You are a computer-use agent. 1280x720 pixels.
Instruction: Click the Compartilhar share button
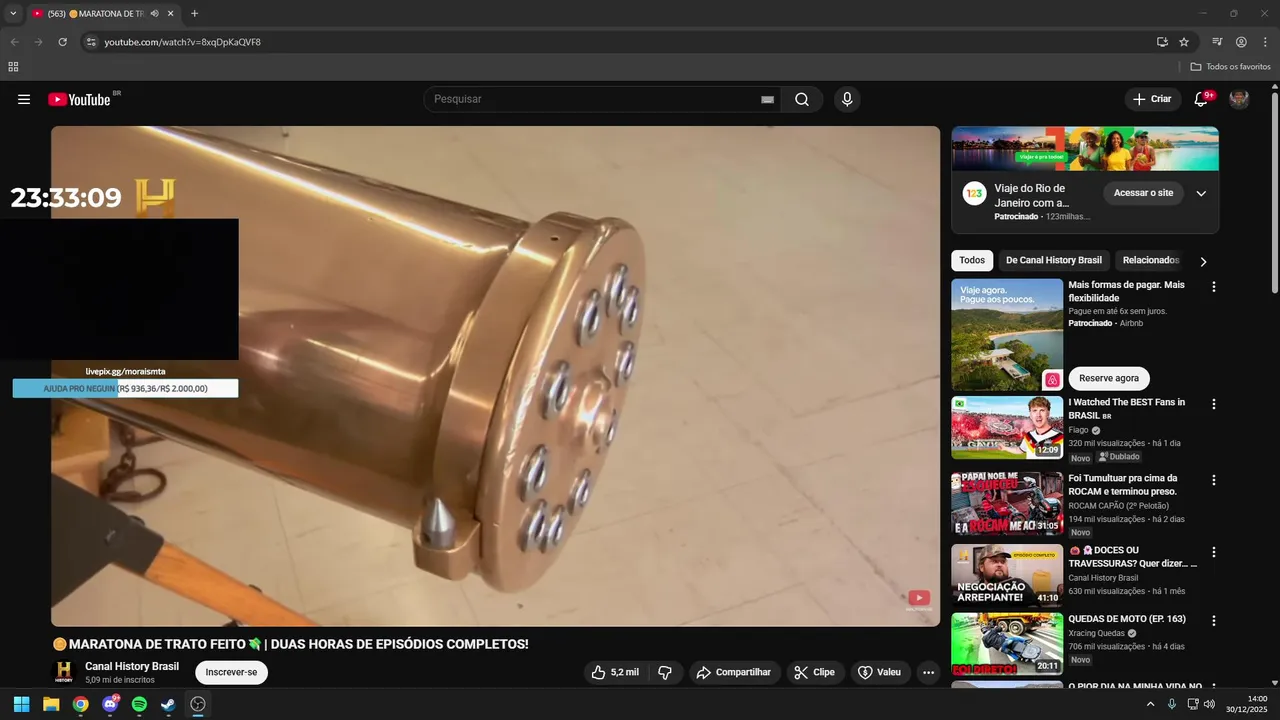733,672
